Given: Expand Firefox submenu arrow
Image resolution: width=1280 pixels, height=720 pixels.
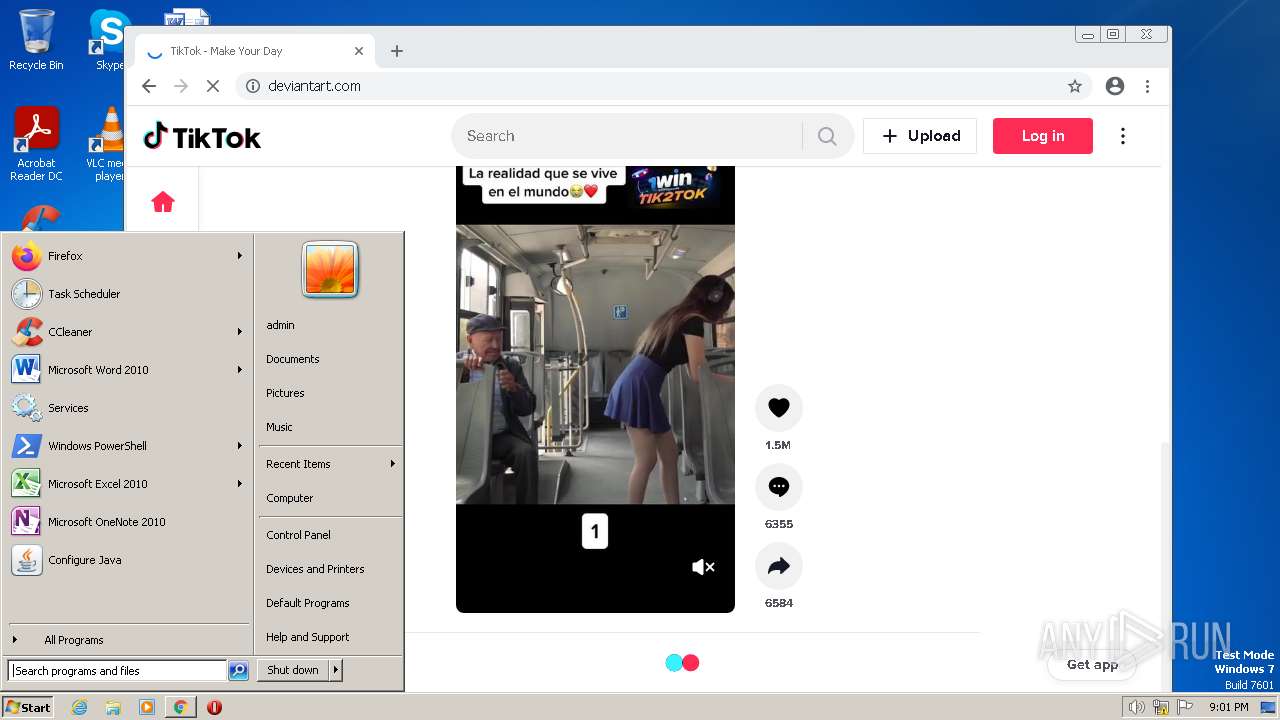Looking at the screenshot, I should click(240, 256).
